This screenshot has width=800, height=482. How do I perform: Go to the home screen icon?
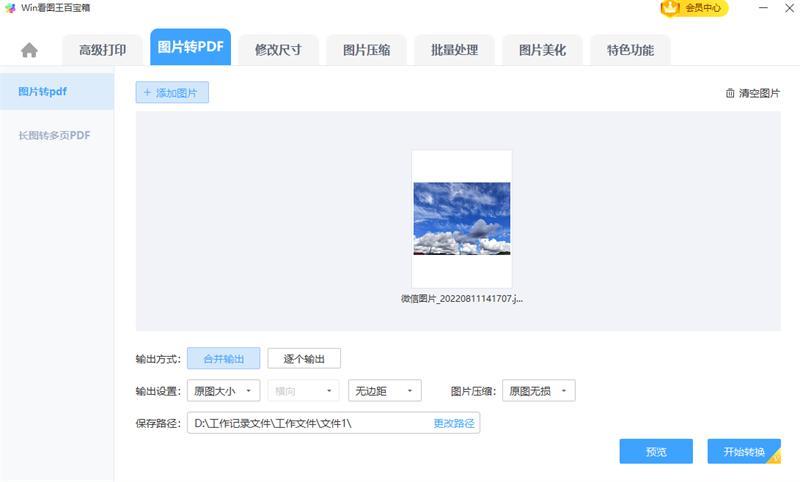pos(29,50)
